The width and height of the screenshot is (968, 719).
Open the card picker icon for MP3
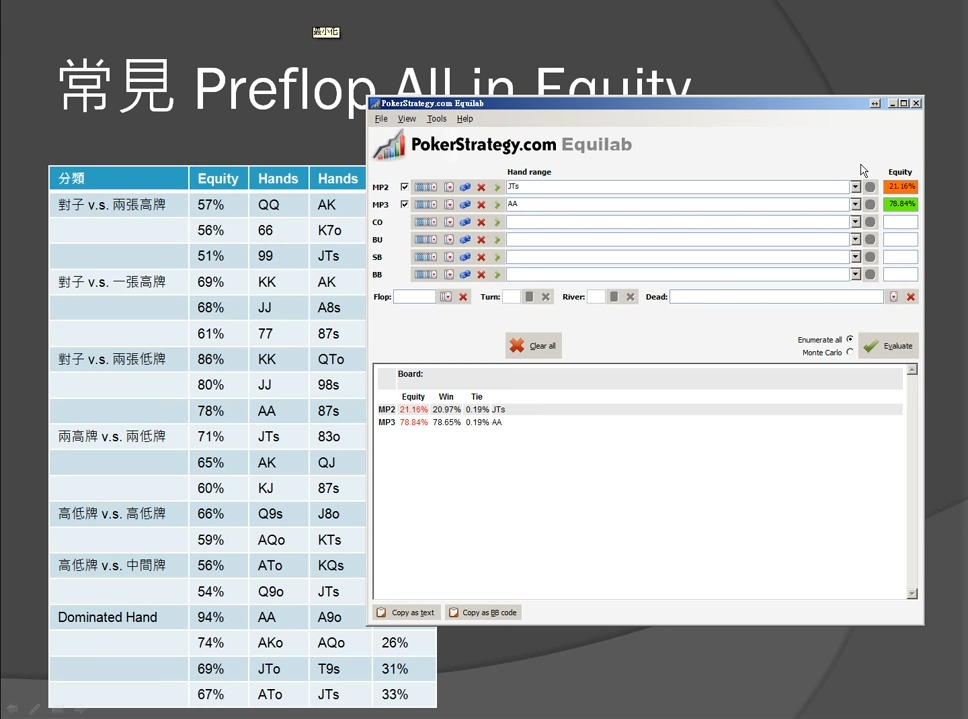(449, 204)
